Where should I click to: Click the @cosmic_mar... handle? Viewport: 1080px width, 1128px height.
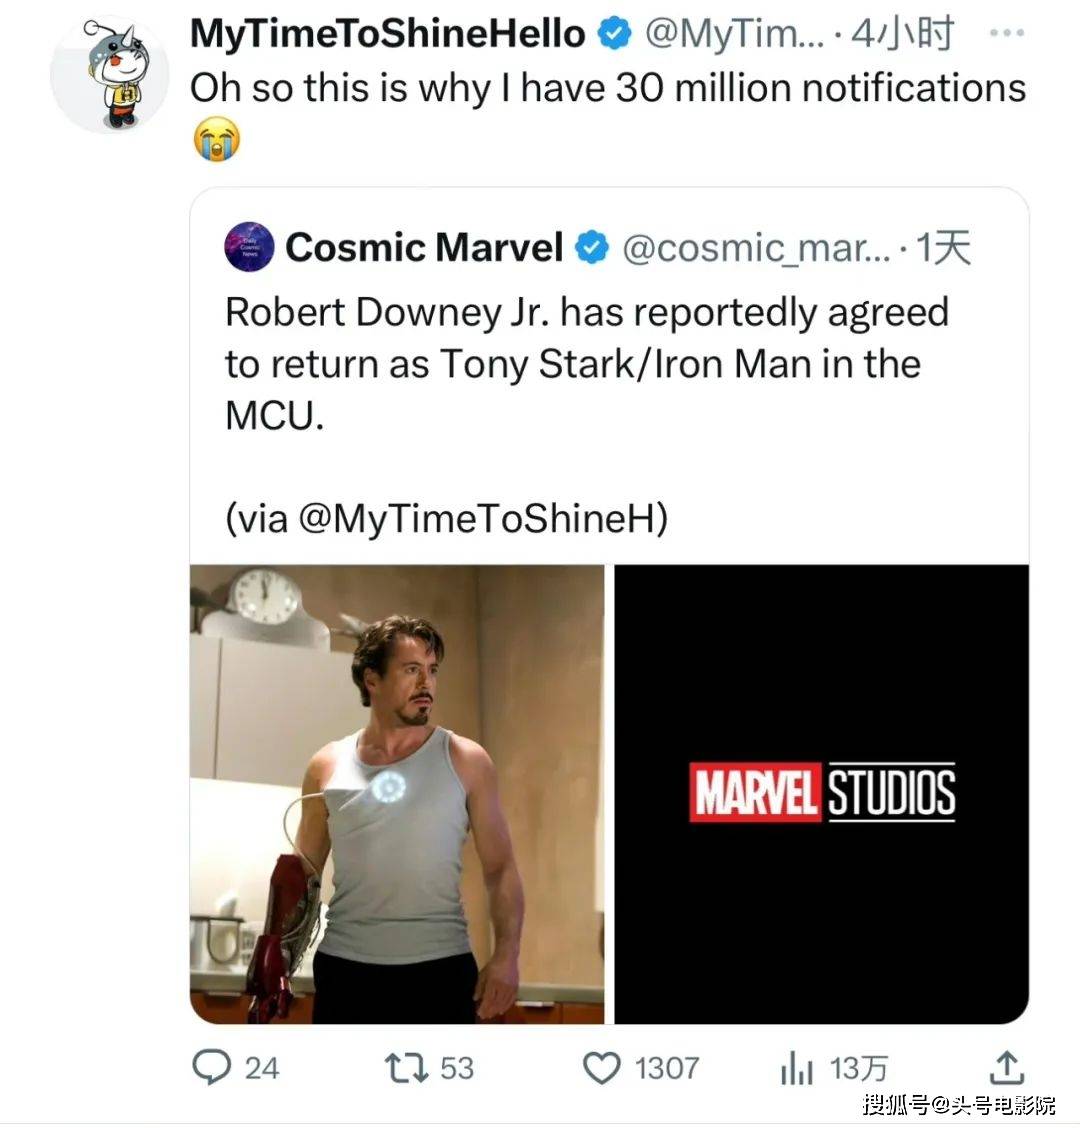pos(754,248)
